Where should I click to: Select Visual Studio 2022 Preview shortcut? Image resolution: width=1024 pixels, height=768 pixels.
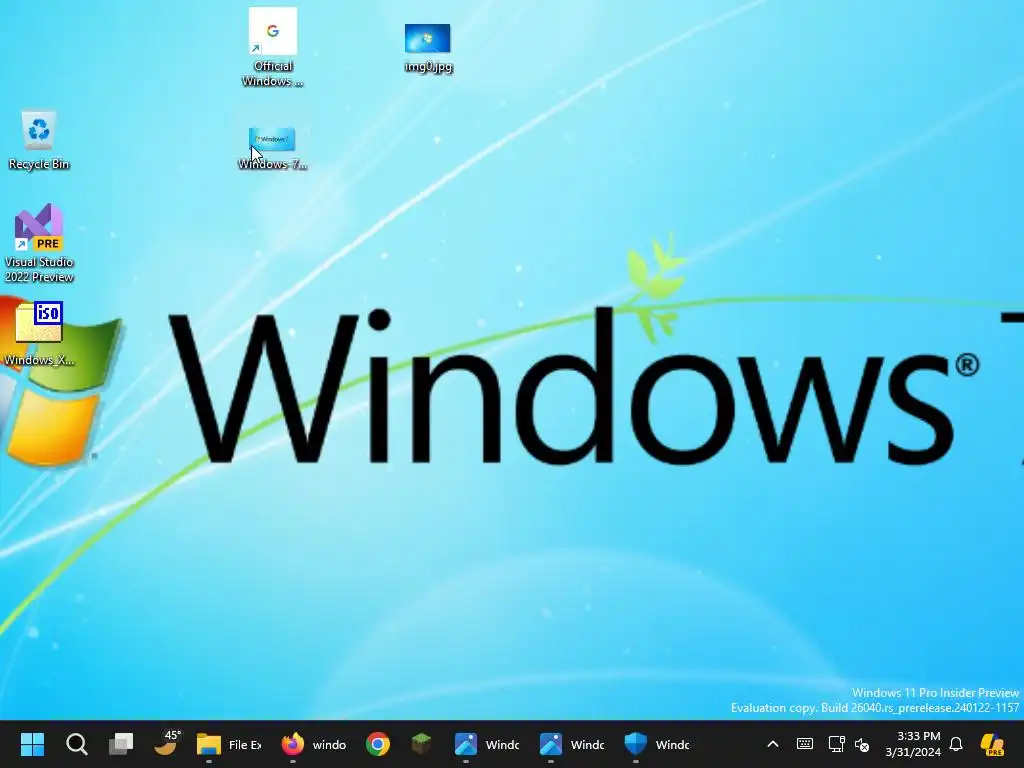pyautogui.click(x=39, y=243)
